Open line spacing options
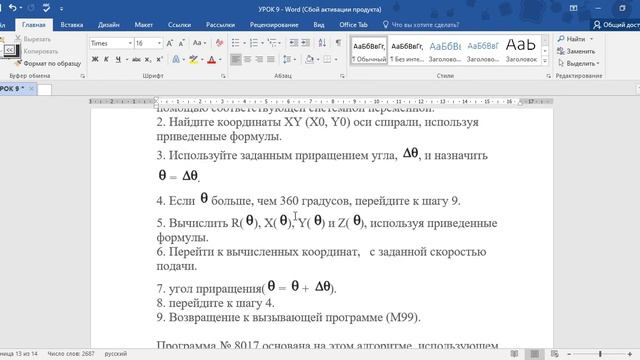 click(287, 60)
